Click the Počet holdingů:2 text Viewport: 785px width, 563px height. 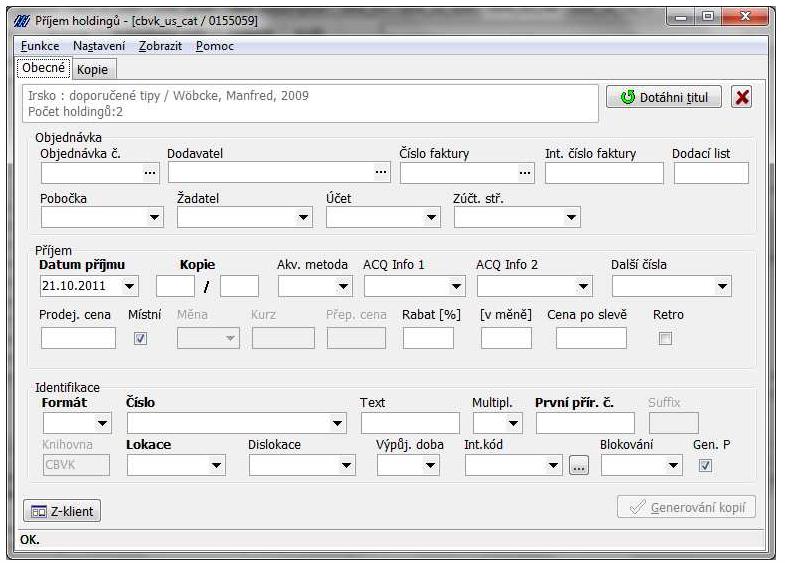click(x=76, y=112)
